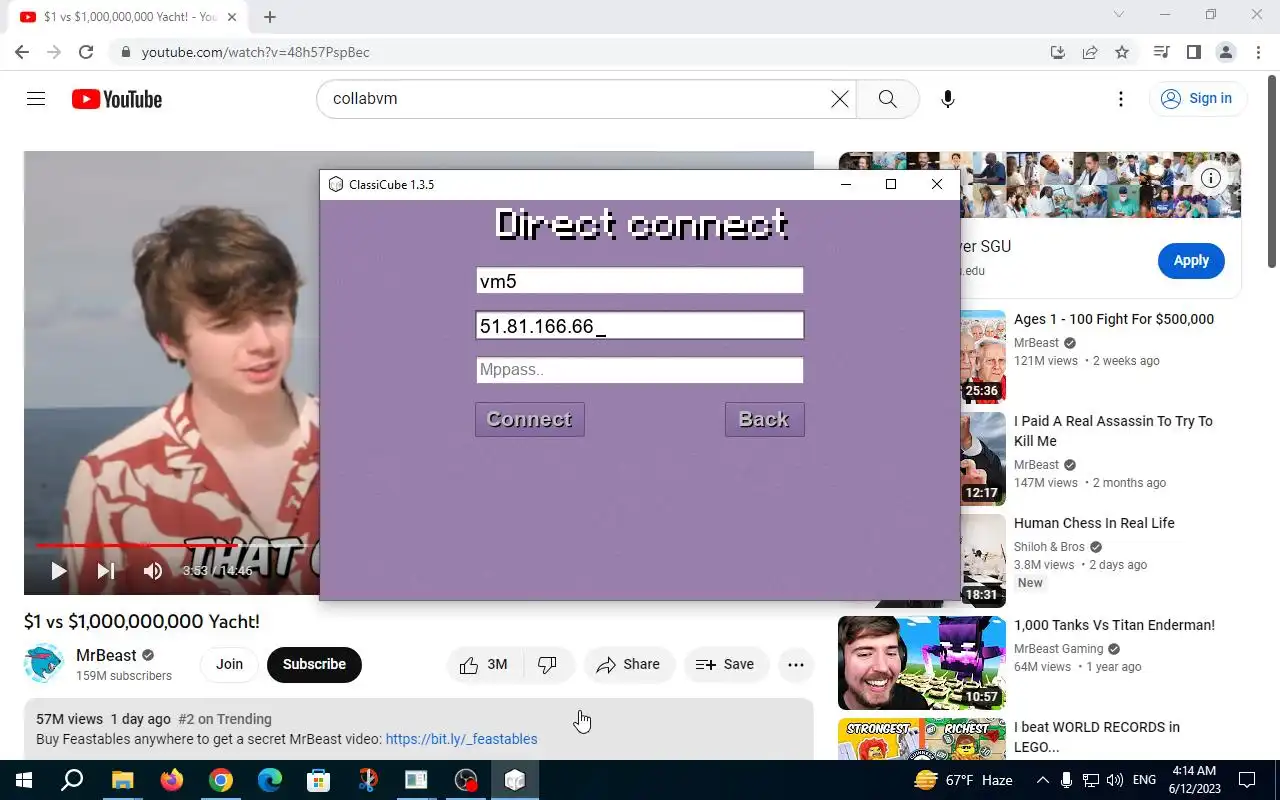Share the video

[629, 664]
